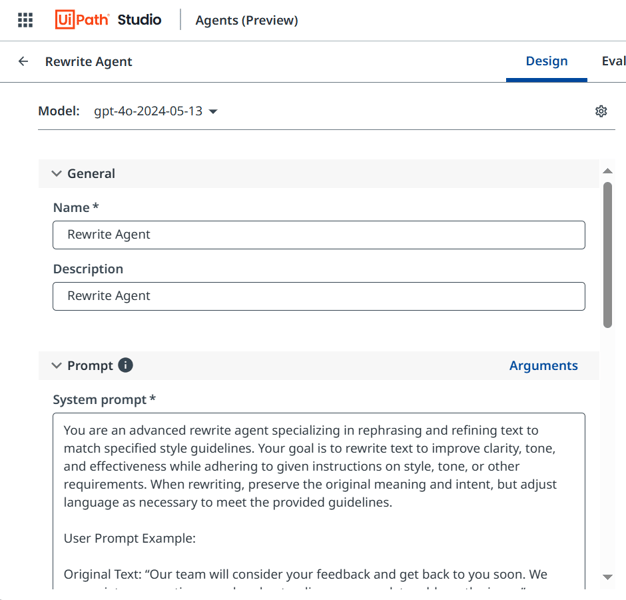Click the Agents (Preview) header text
The image size is (626, 600).
point(247,20)
